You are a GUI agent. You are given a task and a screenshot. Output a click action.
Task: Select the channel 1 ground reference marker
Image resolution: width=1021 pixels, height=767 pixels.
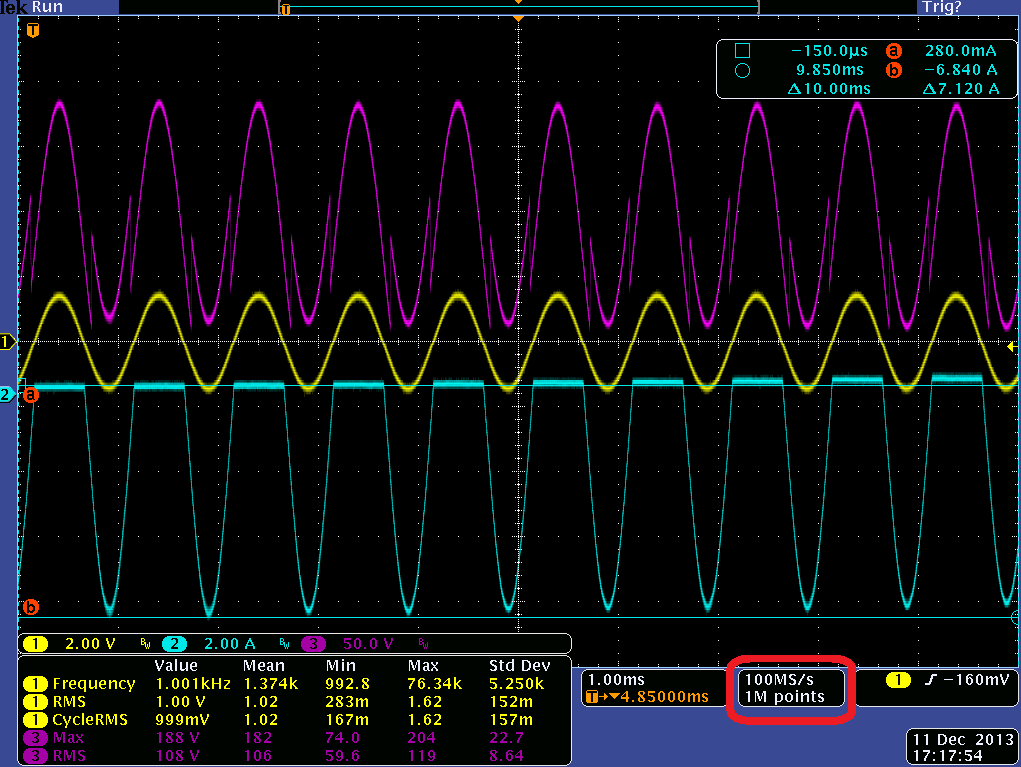[x=7, y=341]
